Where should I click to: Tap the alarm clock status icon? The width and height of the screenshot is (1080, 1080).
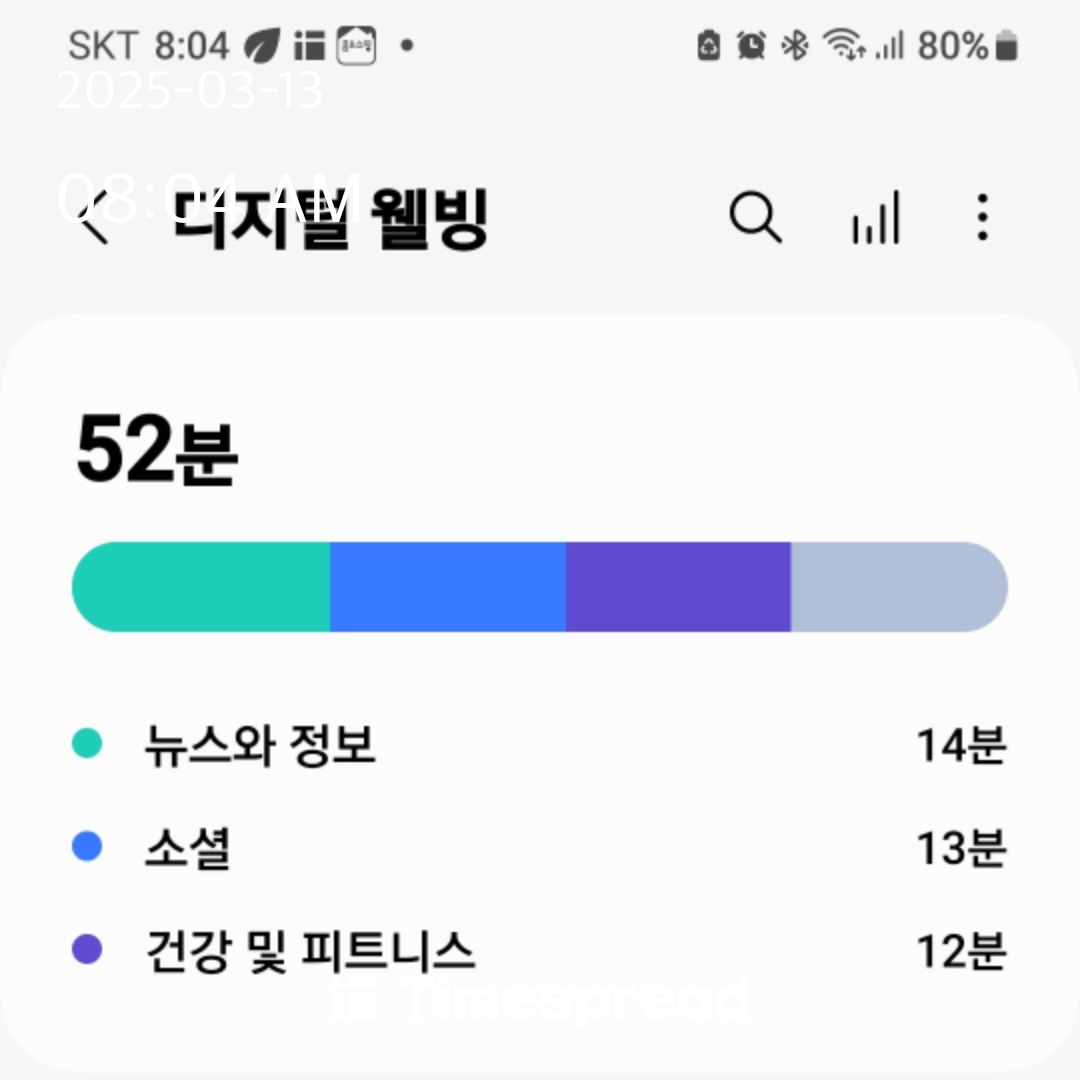(751, 45)
